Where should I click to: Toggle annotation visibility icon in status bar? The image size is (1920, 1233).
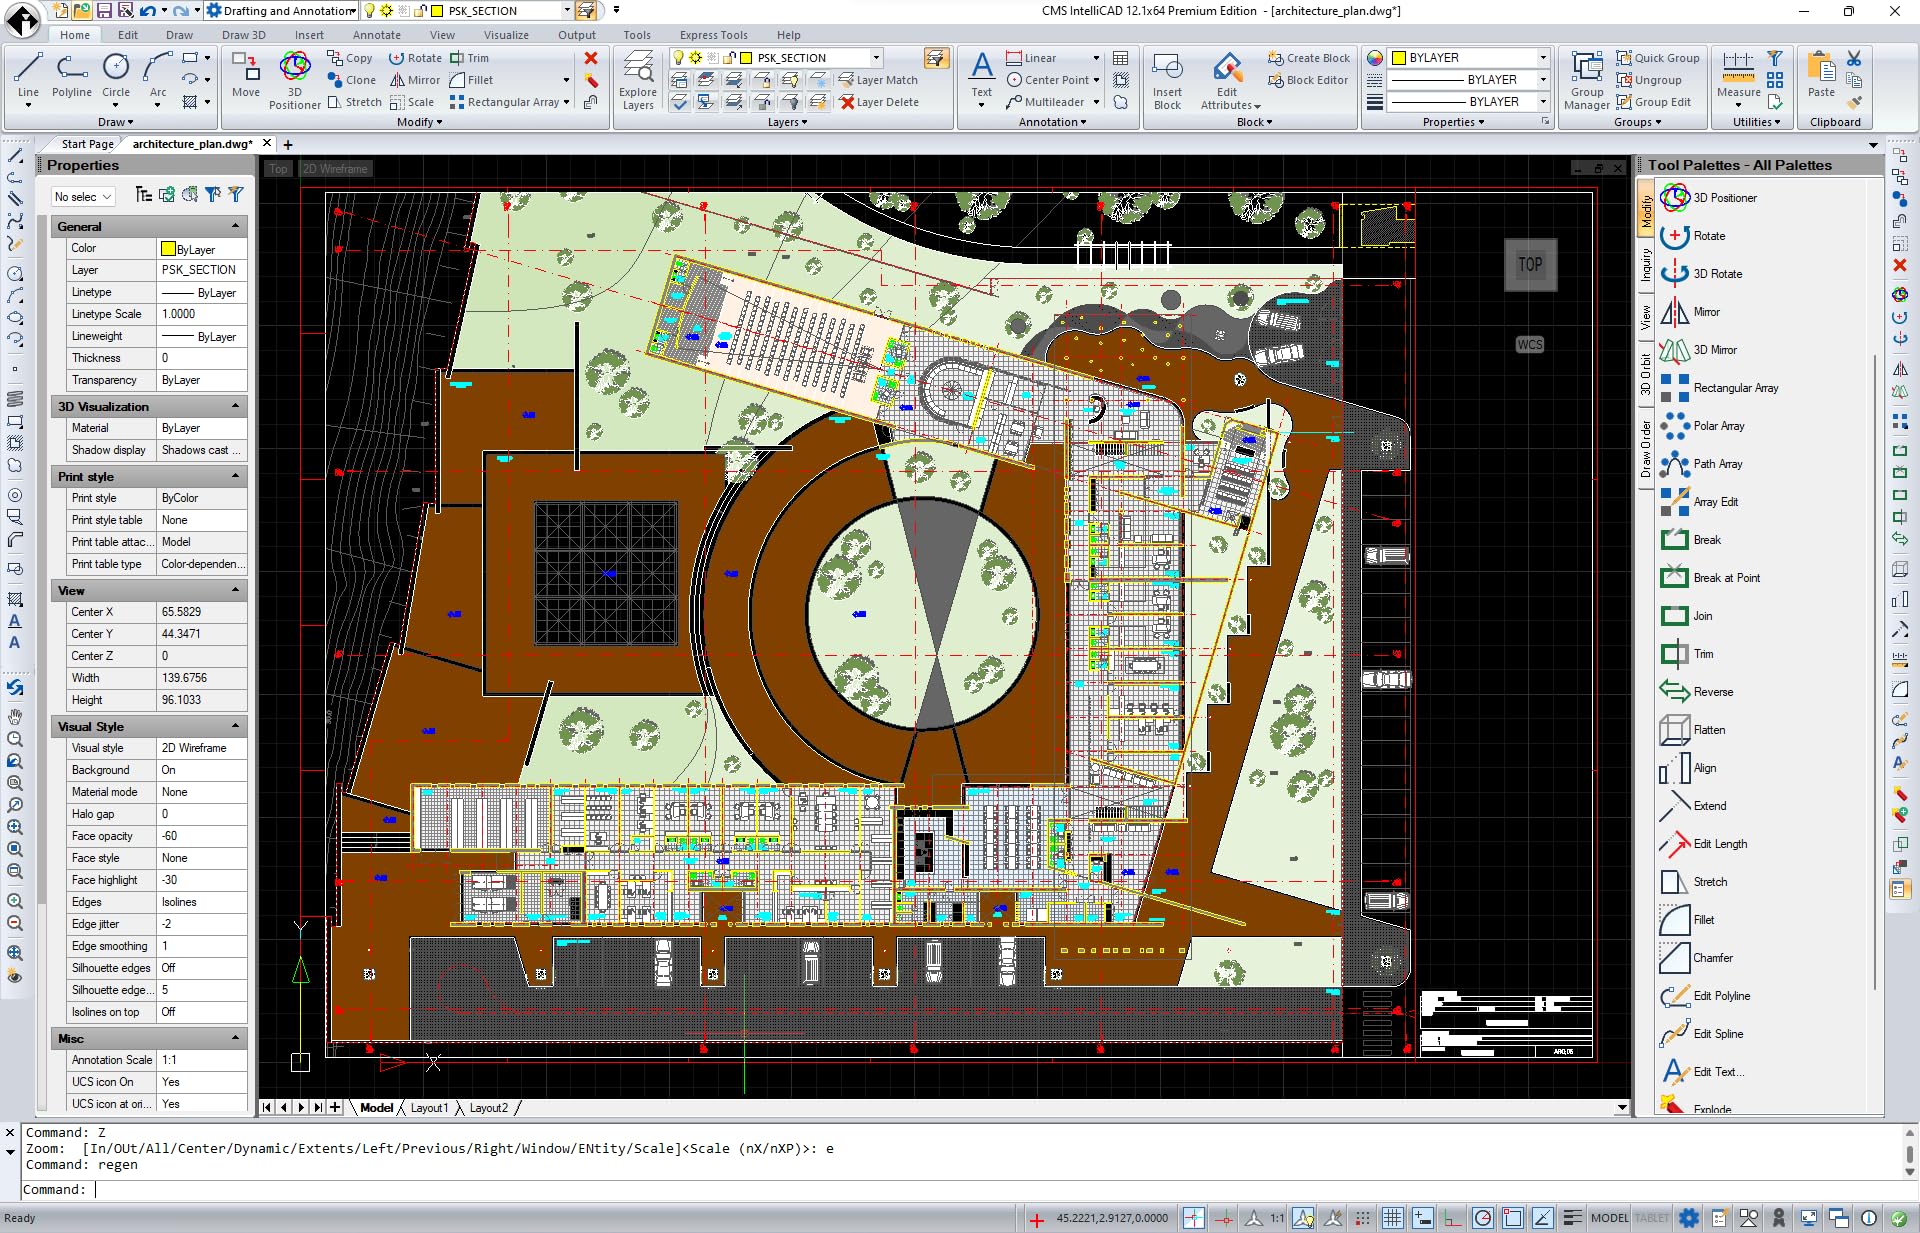coord(1302,1217)
